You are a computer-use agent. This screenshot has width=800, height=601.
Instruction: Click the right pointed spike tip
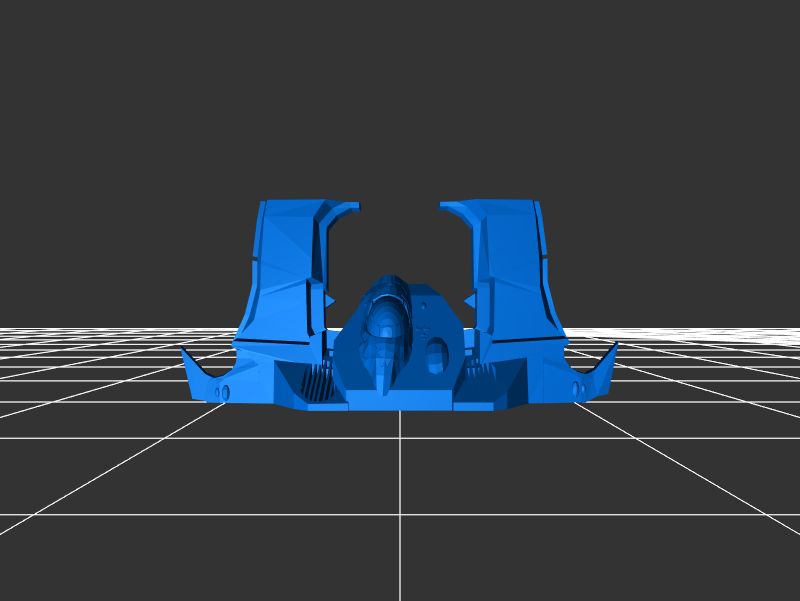615,346
